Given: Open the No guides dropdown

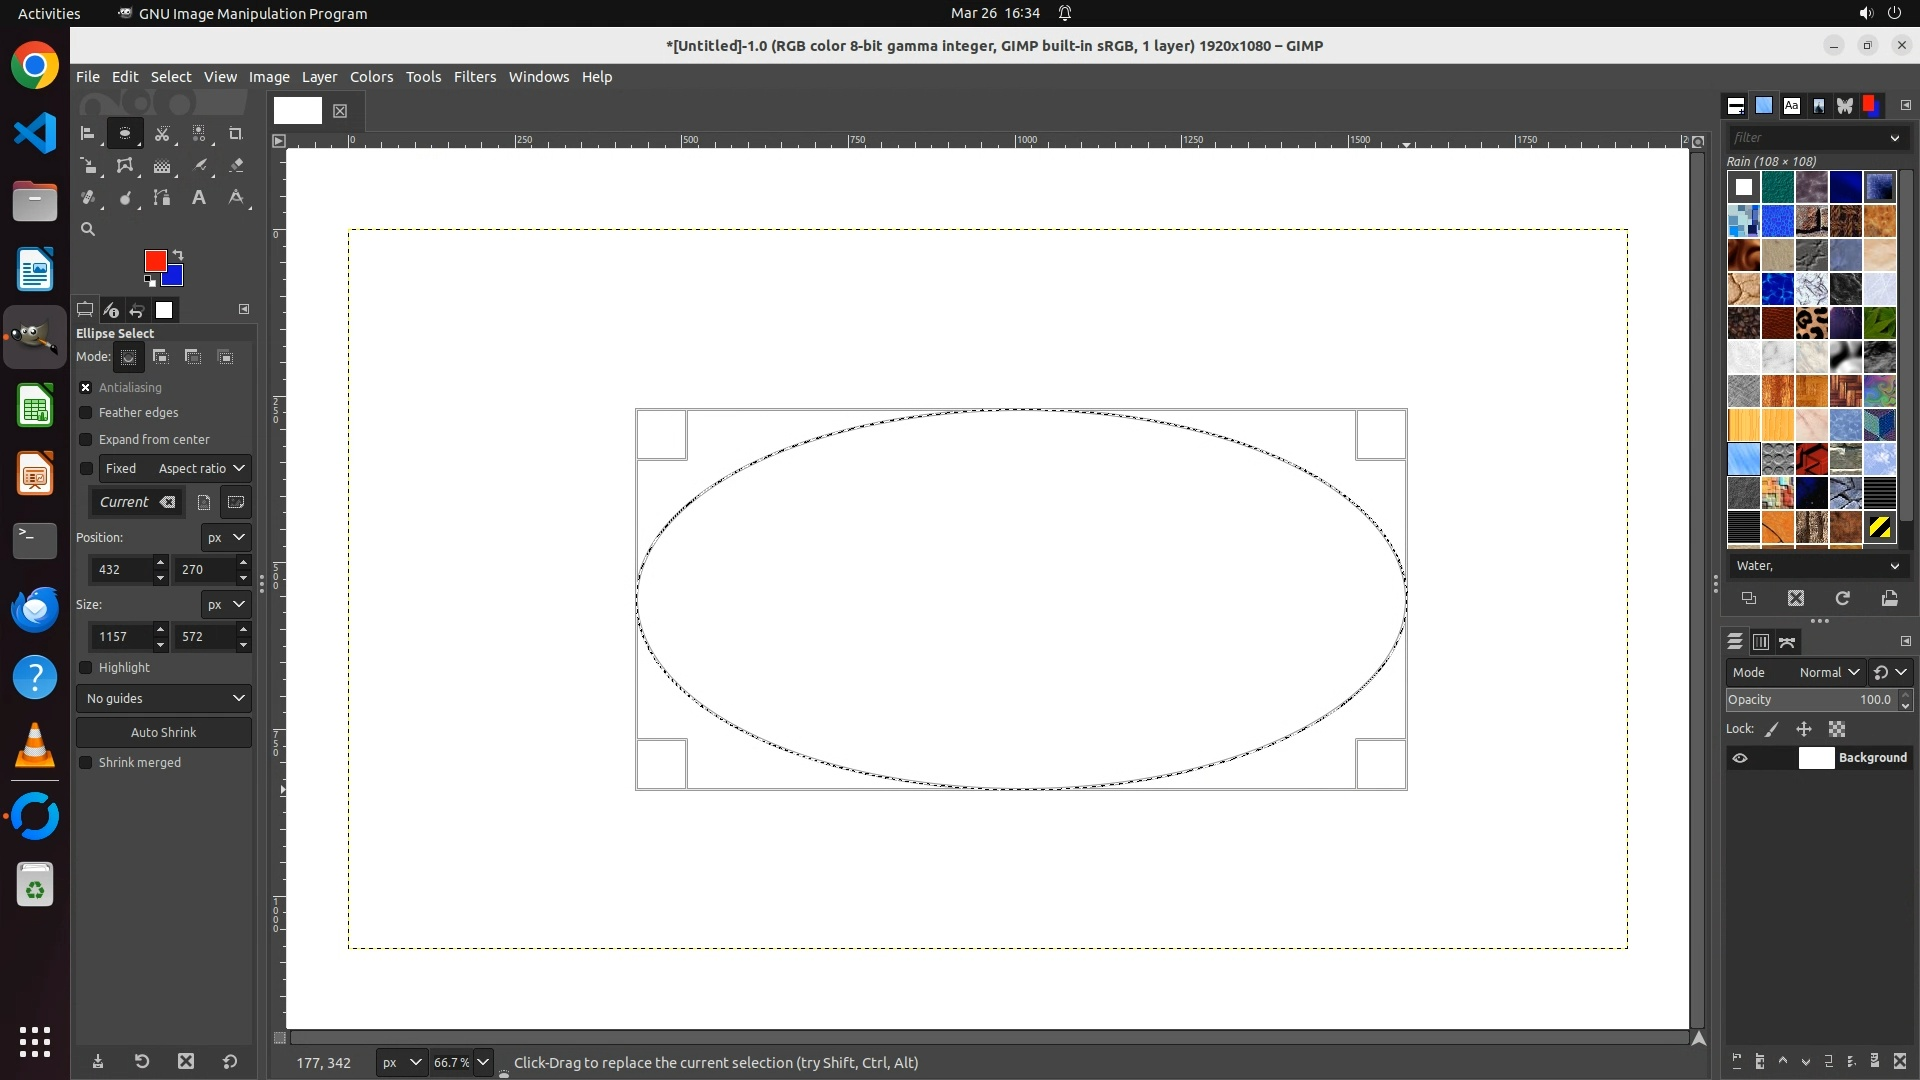Looking at the screenshot, I should pyautogui.click(x=164, y=699).
